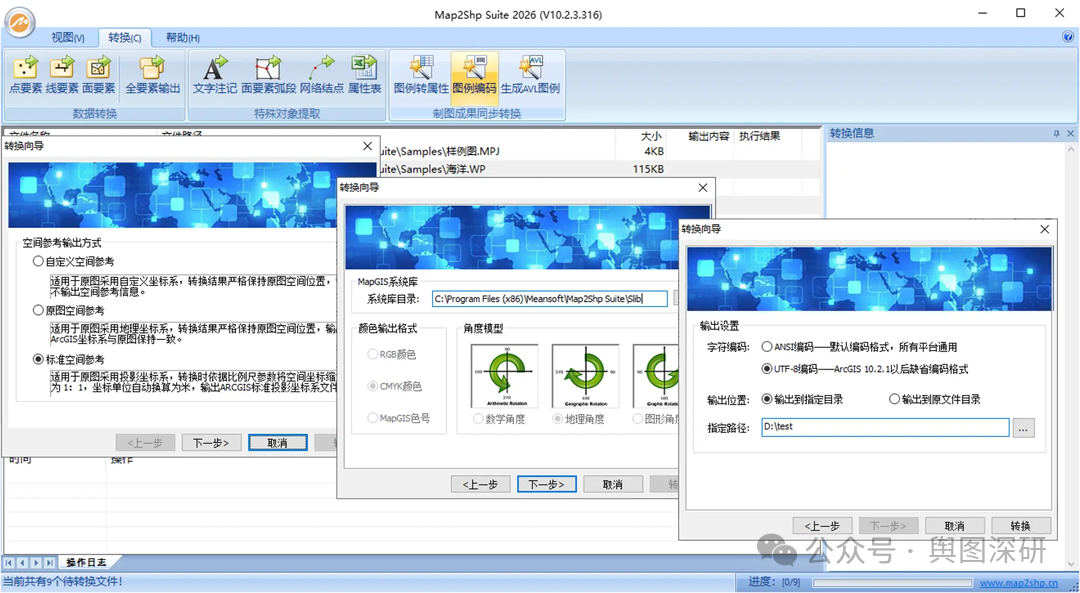Click the 转换 button in the rightmost dialog
The image size is (1080, 593).
tap(1020, 525)
